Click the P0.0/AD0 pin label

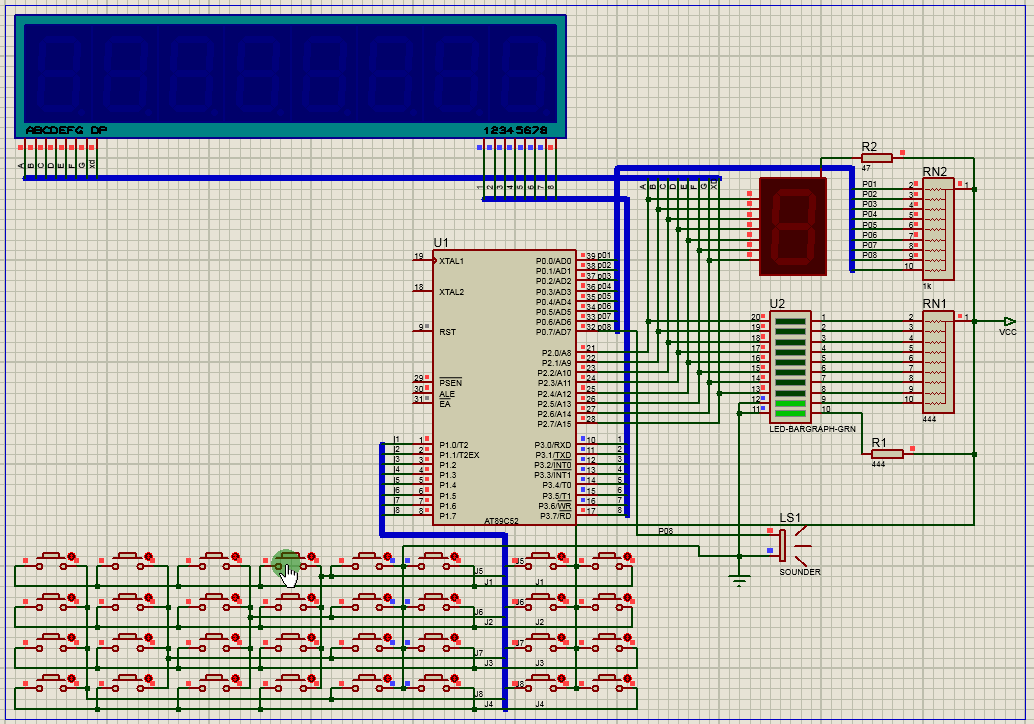tap(553, 261)
